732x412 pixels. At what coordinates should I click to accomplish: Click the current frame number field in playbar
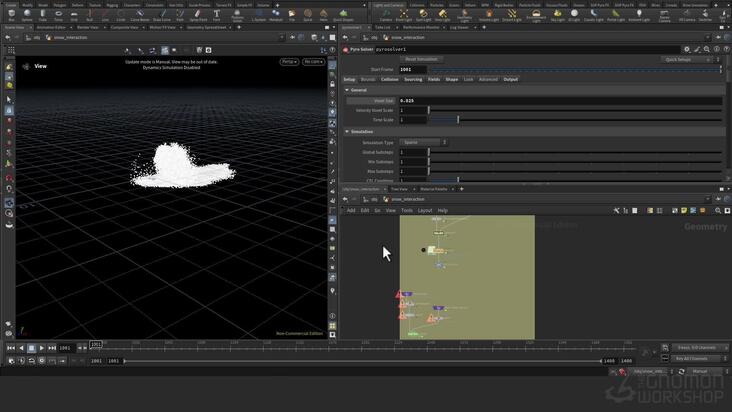pos(66,348)
